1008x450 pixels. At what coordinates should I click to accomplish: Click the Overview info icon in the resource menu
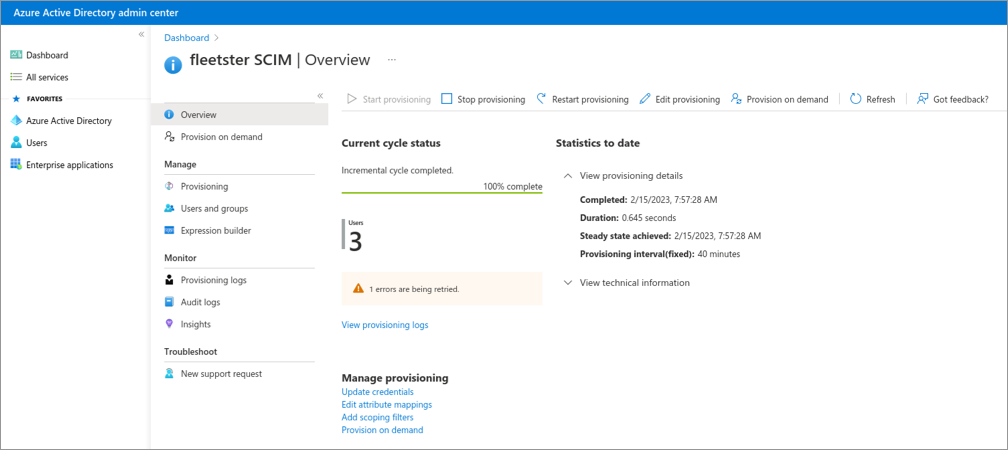[x=169, y=114]
